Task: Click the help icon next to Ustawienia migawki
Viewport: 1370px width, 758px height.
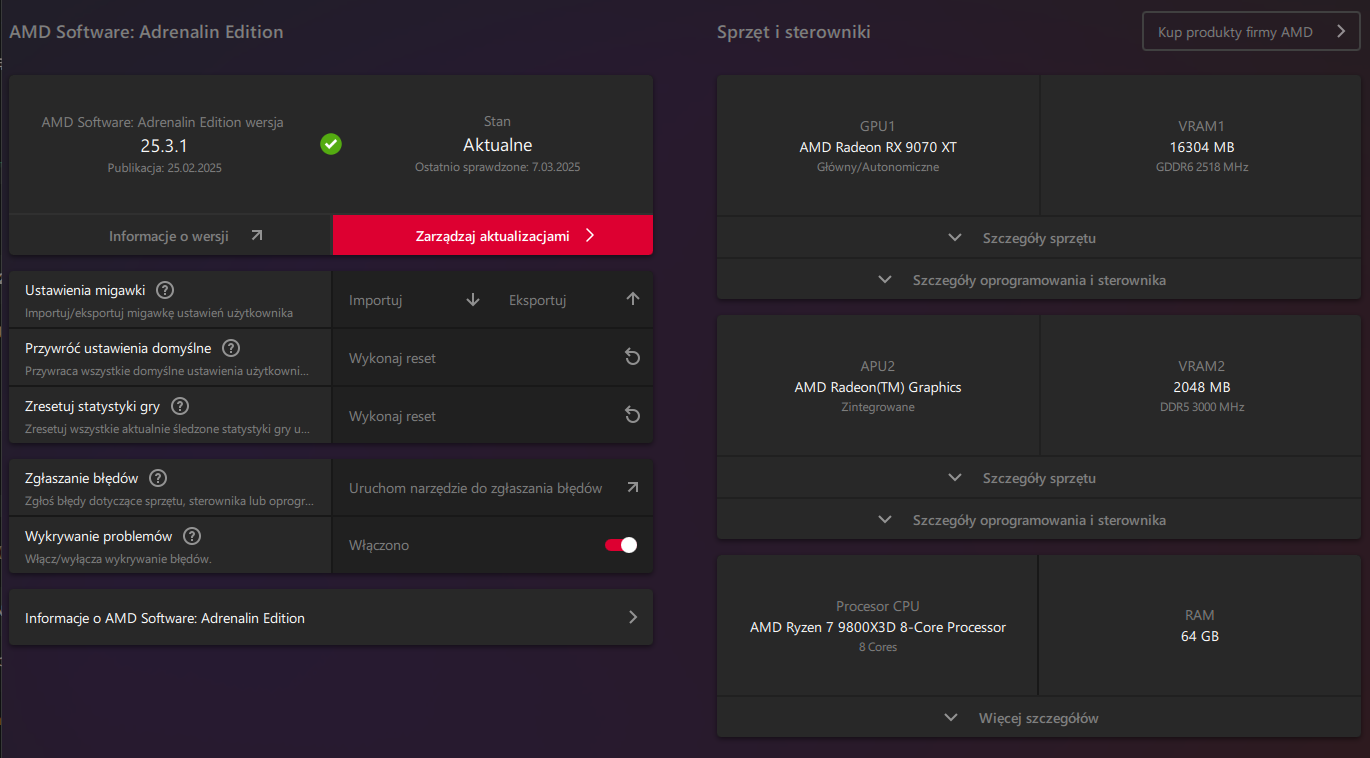Action: (166, 290)
